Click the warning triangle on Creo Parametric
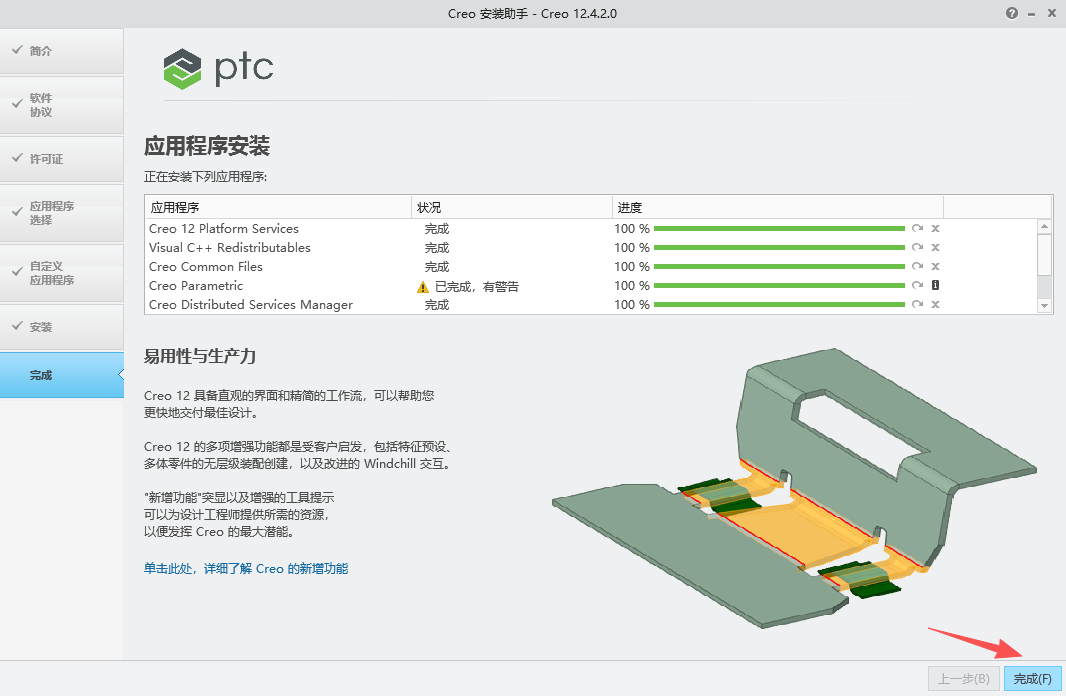 [423, 287]
